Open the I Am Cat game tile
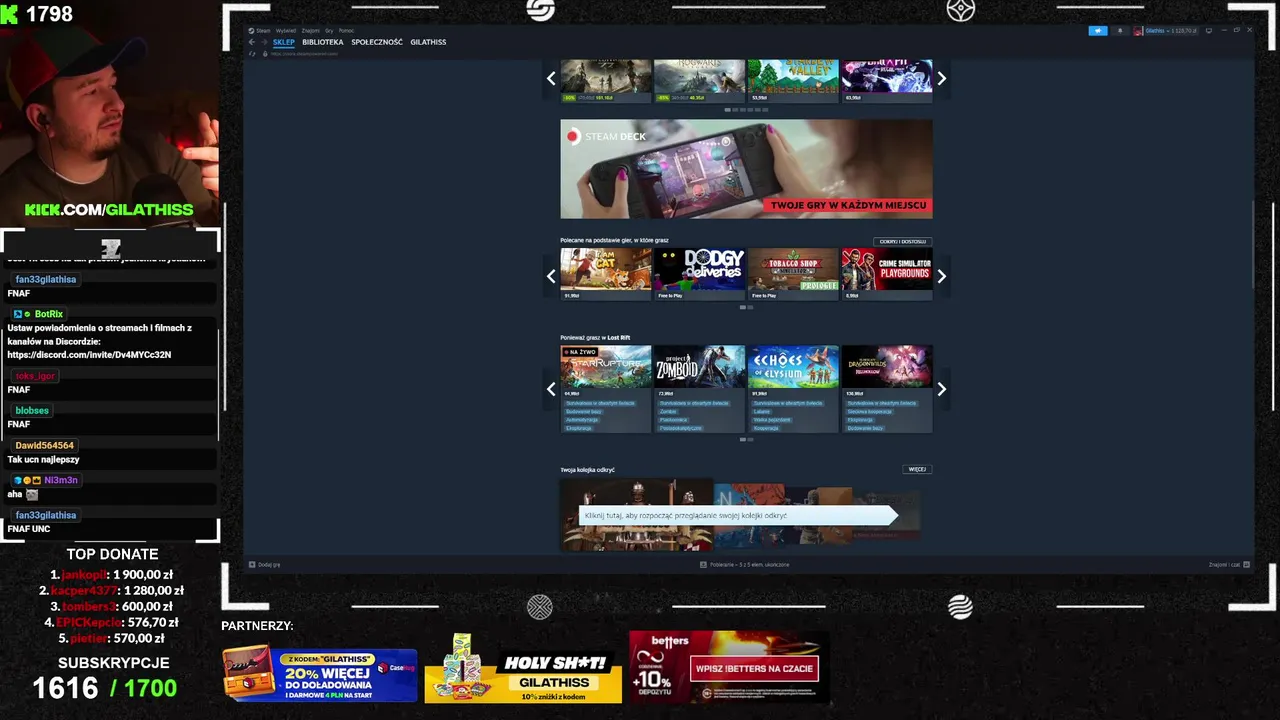This screenshot has height=720, width=1280. coord(606,274)
